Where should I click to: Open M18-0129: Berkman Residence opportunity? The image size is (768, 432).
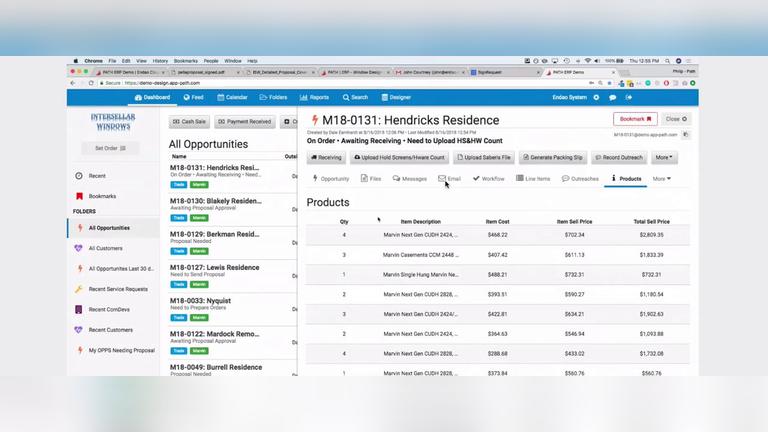point(215,234)
